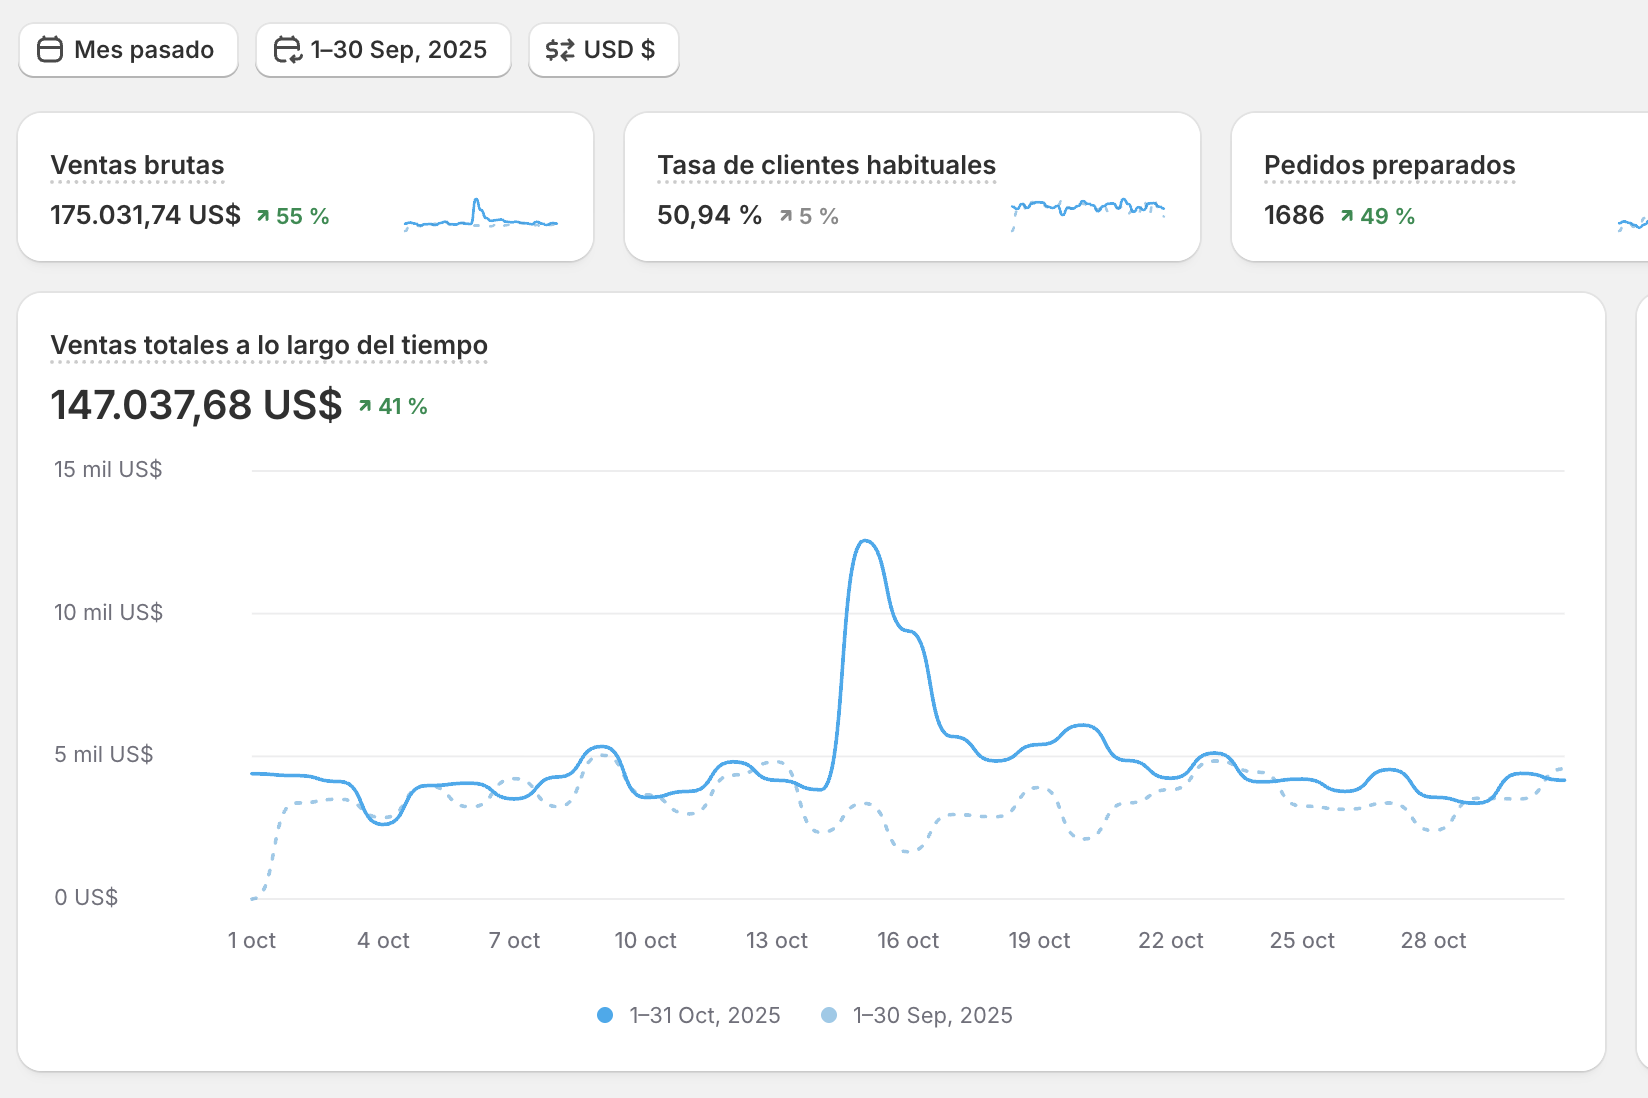The height and width of the screenshot is (1098, 1648).
Task: Click the calendar icon in Mes pasado button
Action: [x=50, y=50]
